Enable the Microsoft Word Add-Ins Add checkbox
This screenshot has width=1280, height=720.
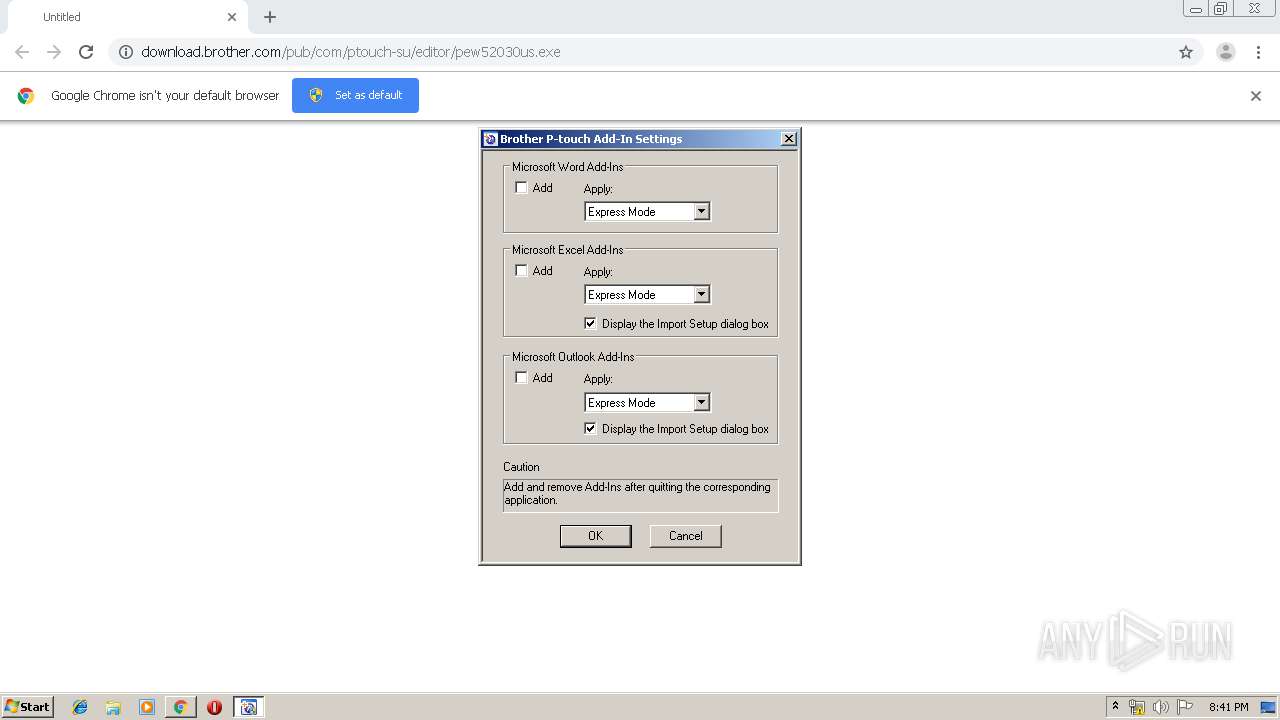tap(521, 187)
